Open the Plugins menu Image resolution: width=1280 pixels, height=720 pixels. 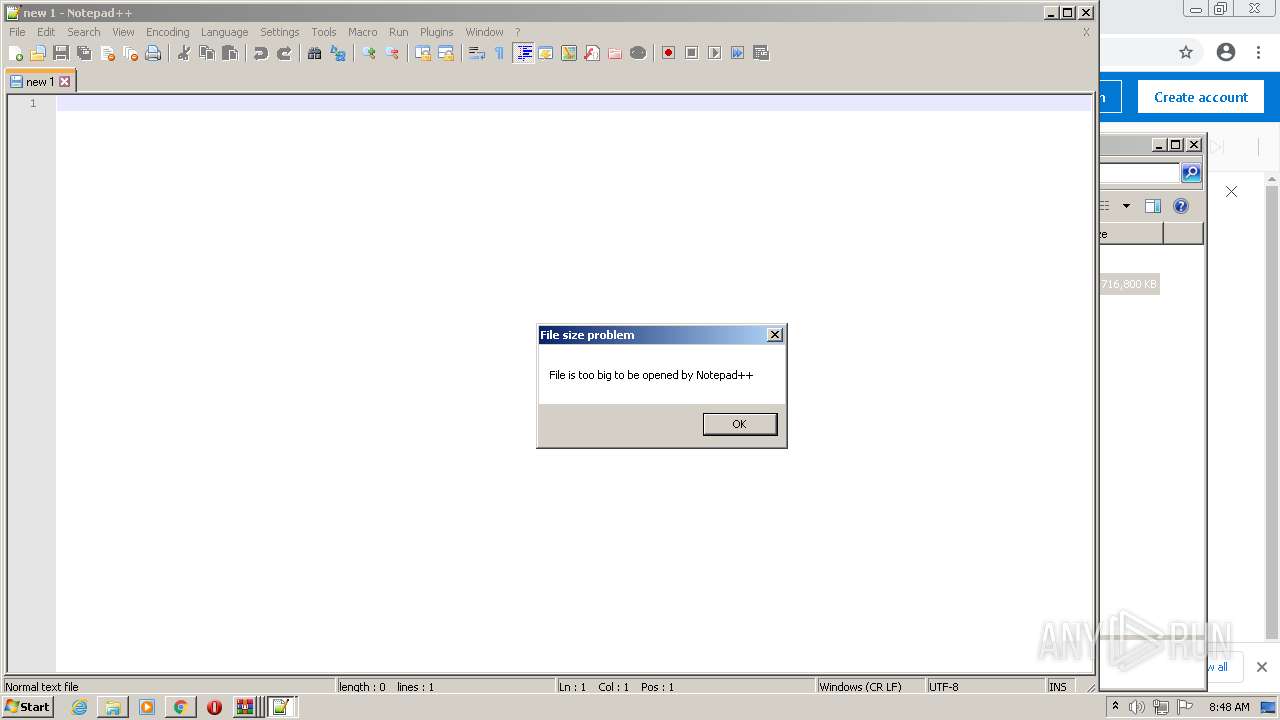point(436,32)
